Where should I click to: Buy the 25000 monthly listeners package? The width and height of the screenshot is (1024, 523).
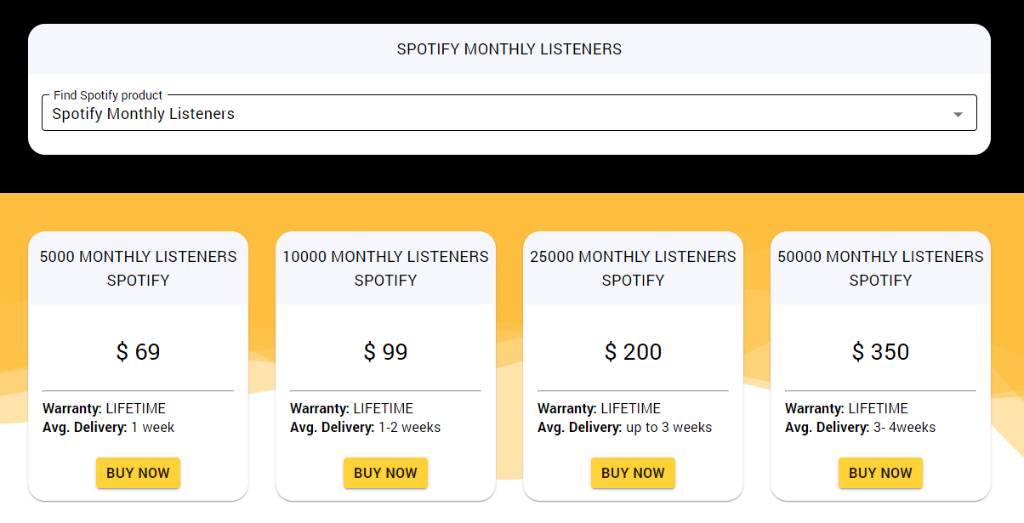tap(633, 473)
